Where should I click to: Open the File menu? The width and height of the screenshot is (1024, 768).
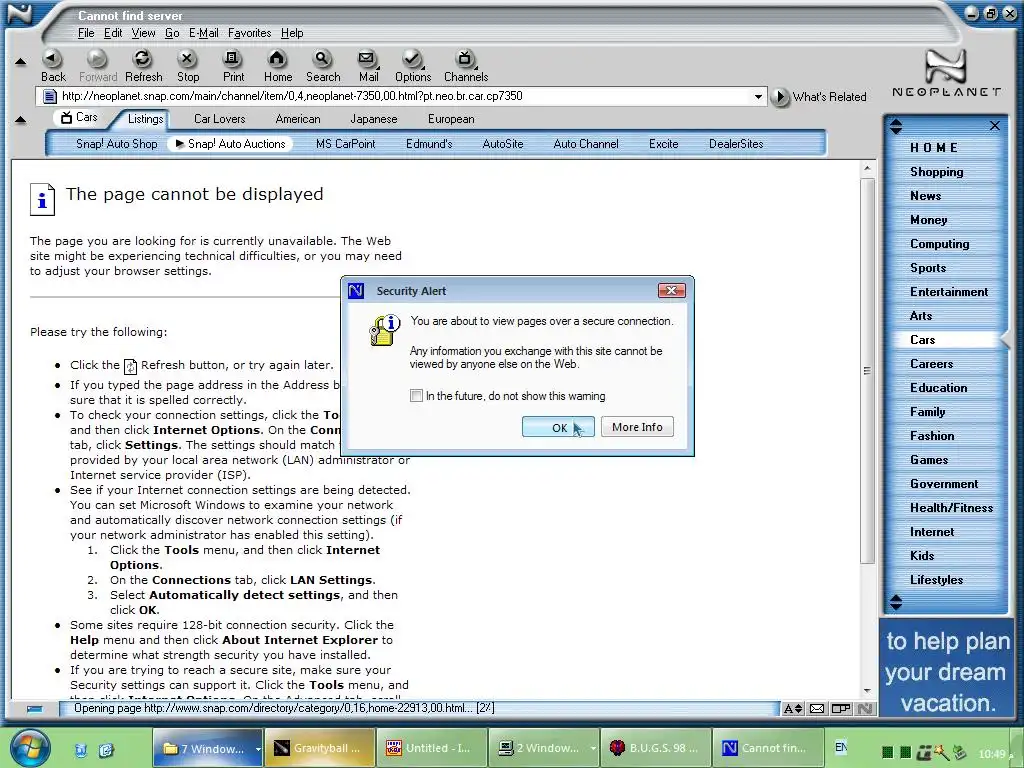tap(86, 33)
